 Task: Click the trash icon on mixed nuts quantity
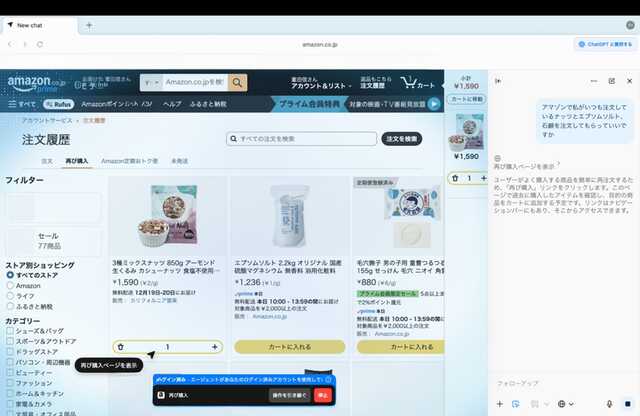click(121, 346)
